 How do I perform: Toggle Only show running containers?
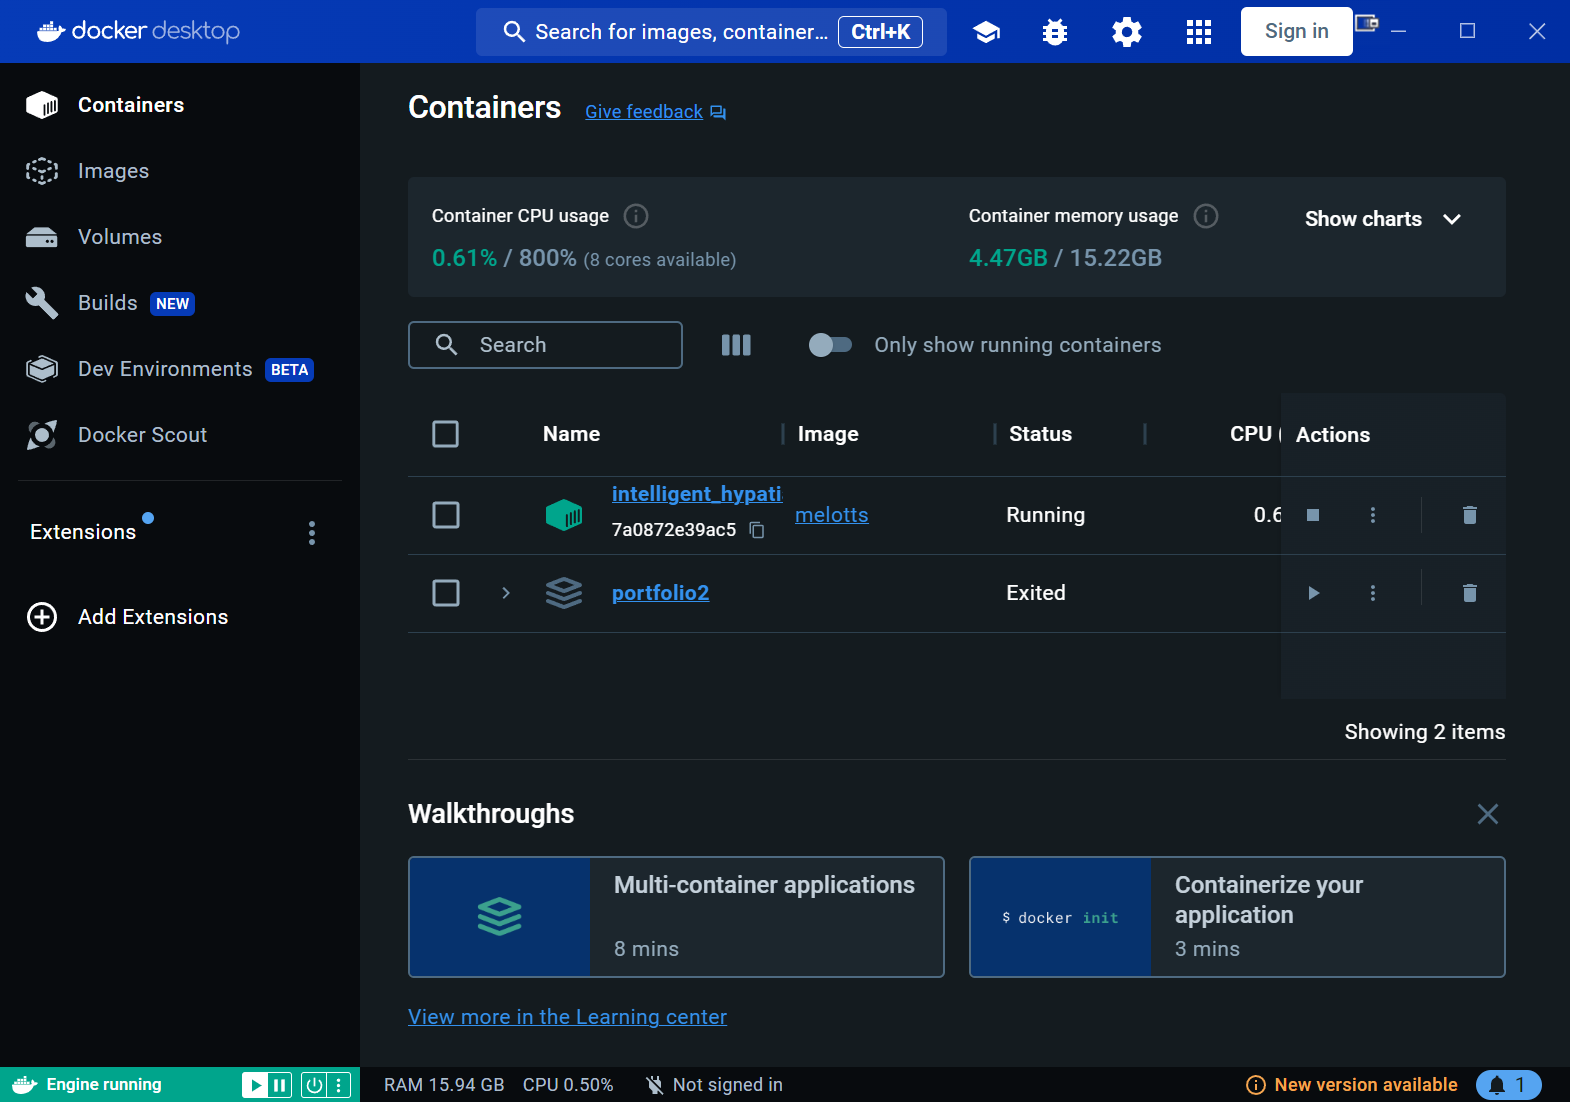[830, 345]
